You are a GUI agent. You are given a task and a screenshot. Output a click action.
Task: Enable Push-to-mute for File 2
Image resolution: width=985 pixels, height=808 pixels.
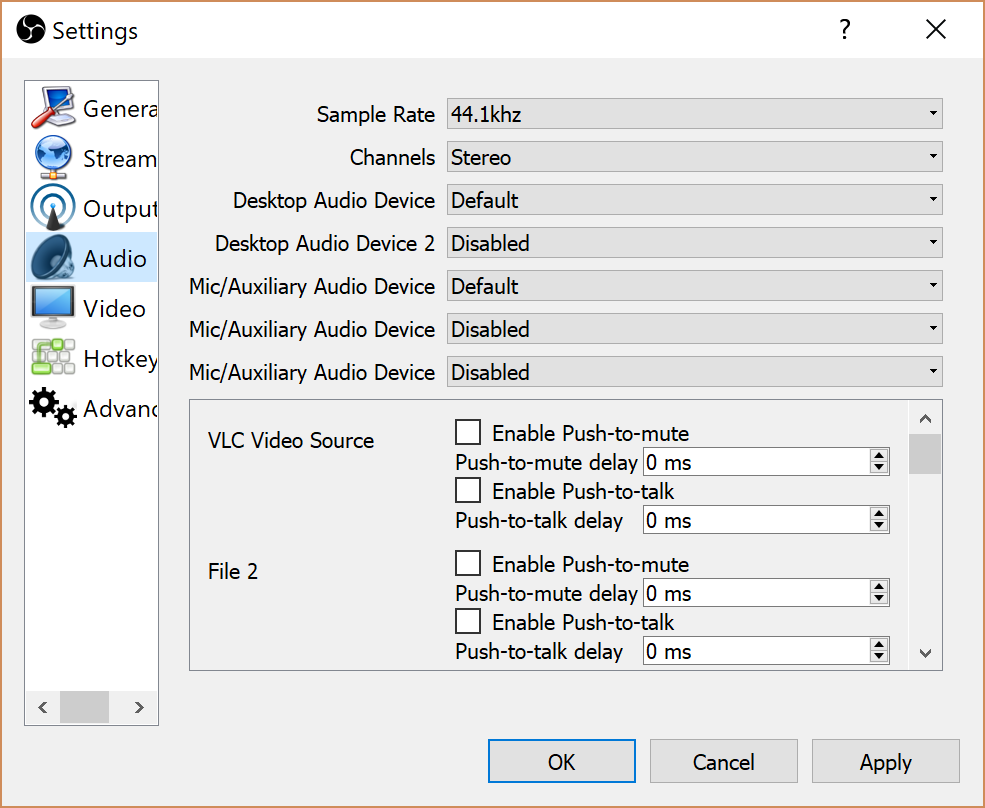coord(468,564)
